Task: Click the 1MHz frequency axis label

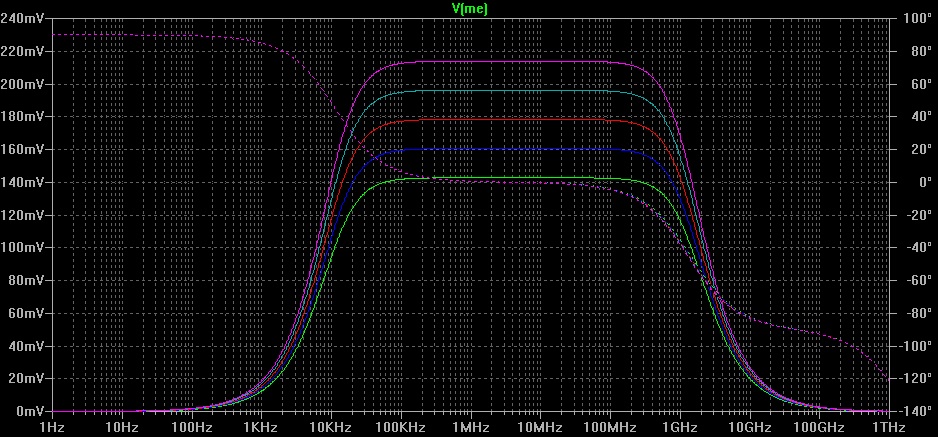Action: 470,427
